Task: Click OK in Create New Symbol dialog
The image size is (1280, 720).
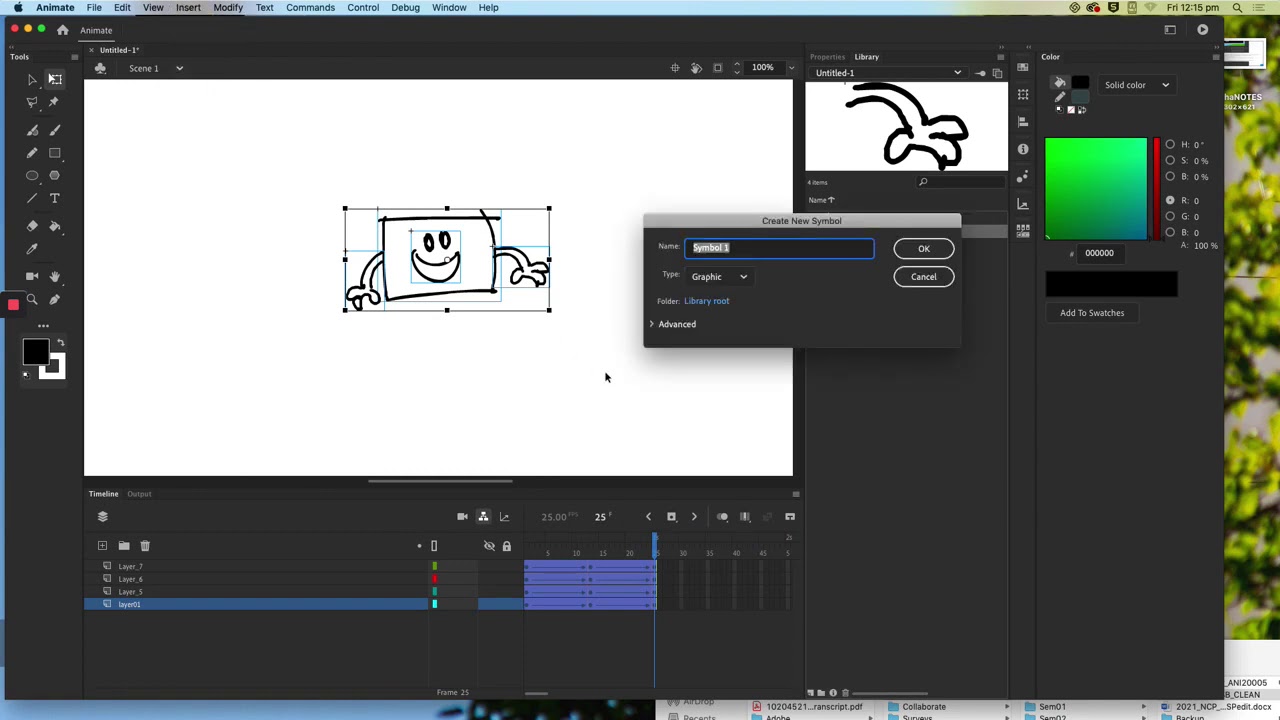Action: click(924, 249)
